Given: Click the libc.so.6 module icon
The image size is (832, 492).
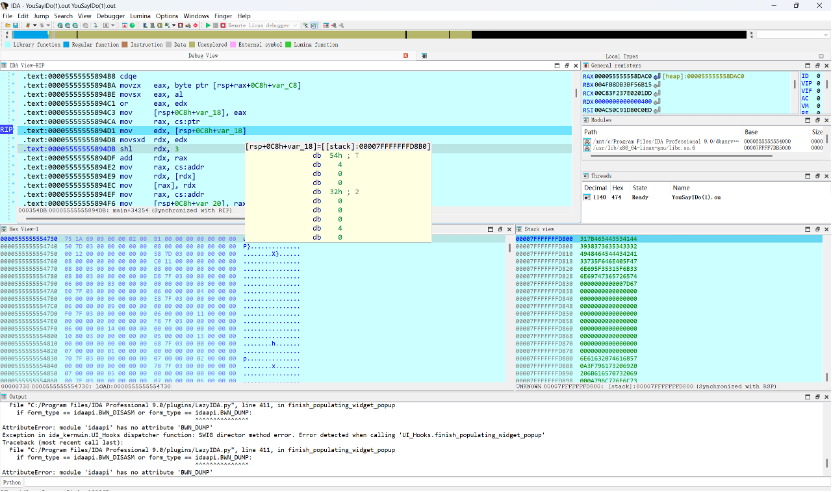Looking at the screenshot, I should coord(587,149).
